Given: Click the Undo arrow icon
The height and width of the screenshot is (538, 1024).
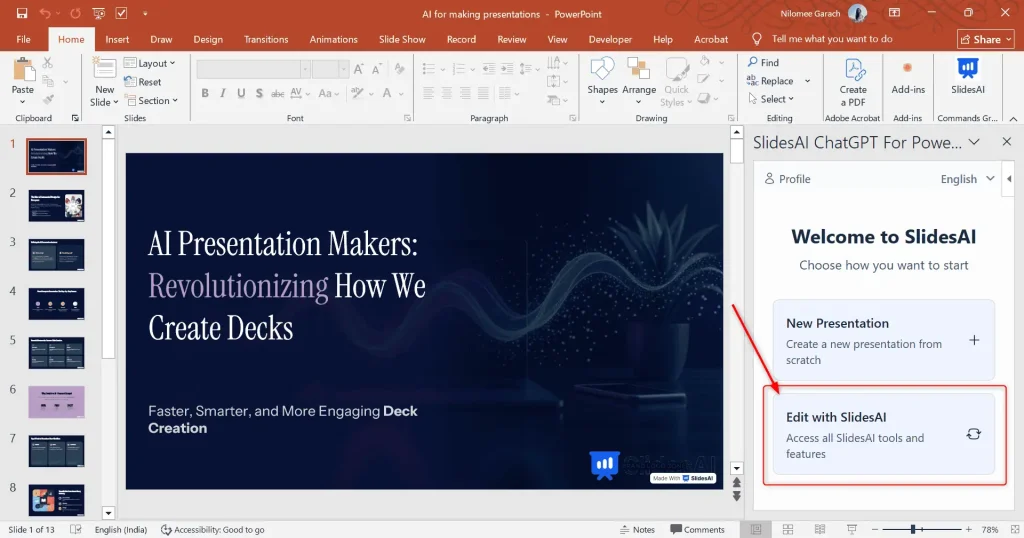Looking at the screenshot, I should tap(44, 13).
